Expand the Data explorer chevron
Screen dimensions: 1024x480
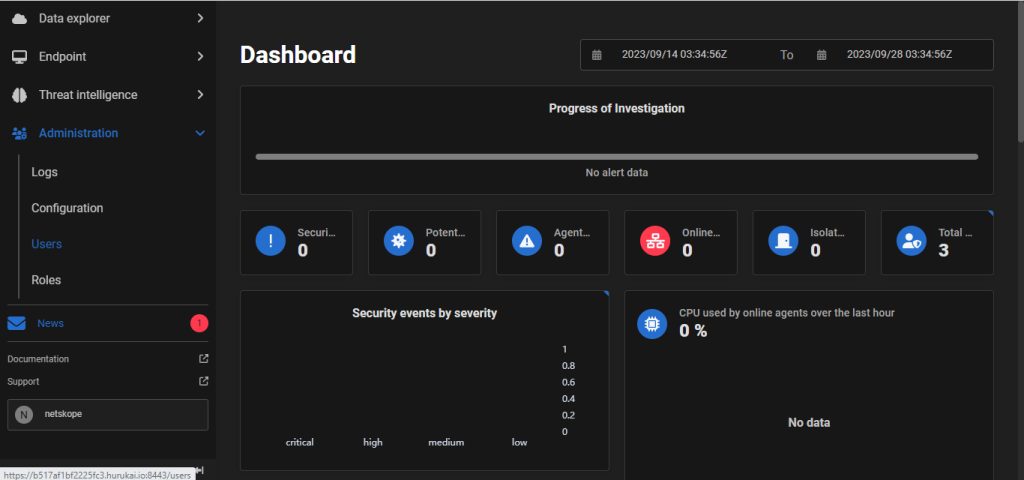click(200, 18)
